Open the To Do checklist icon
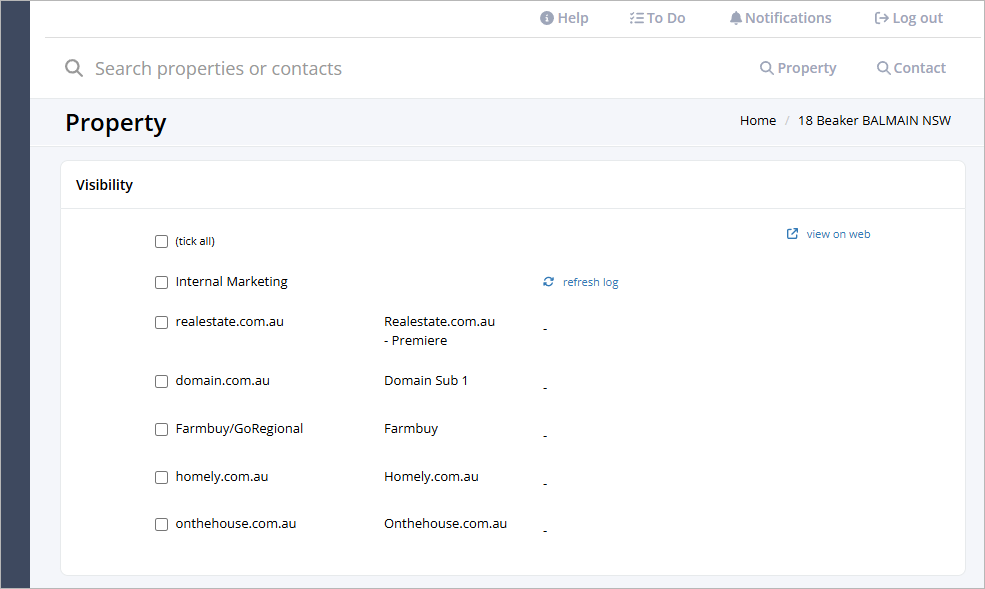985x589 pixels. (636, 18)
